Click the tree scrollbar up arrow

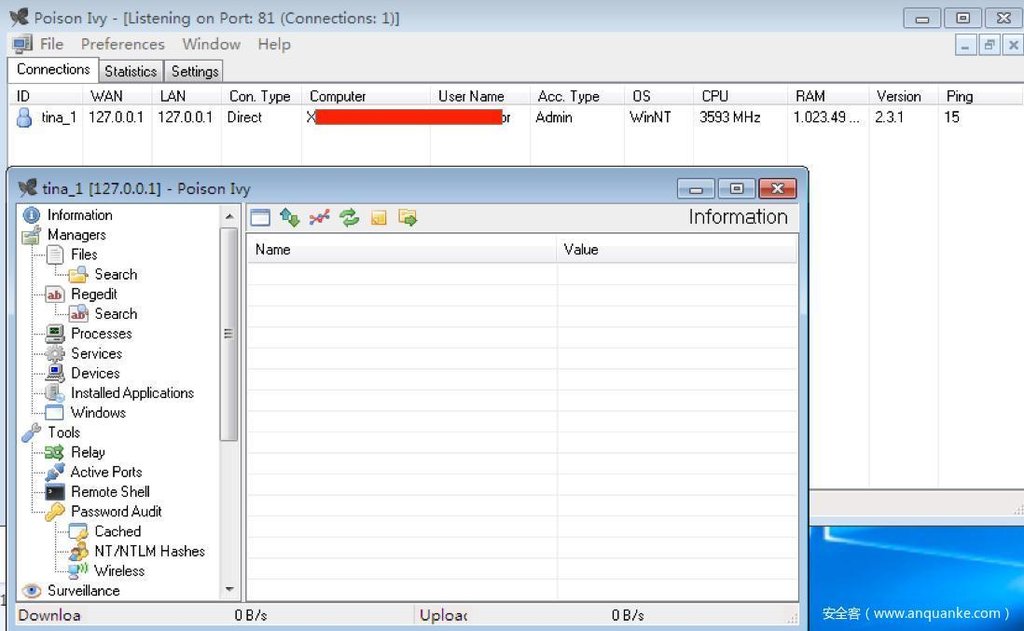[x=229, y=216]
